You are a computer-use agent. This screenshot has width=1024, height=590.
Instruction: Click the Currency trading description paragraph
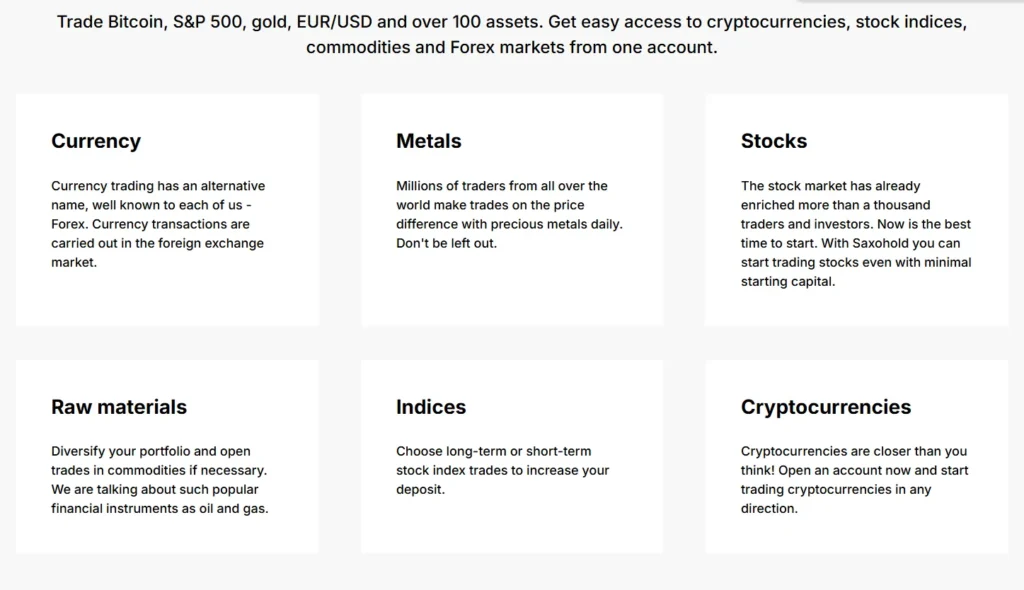tap(158, 224)
